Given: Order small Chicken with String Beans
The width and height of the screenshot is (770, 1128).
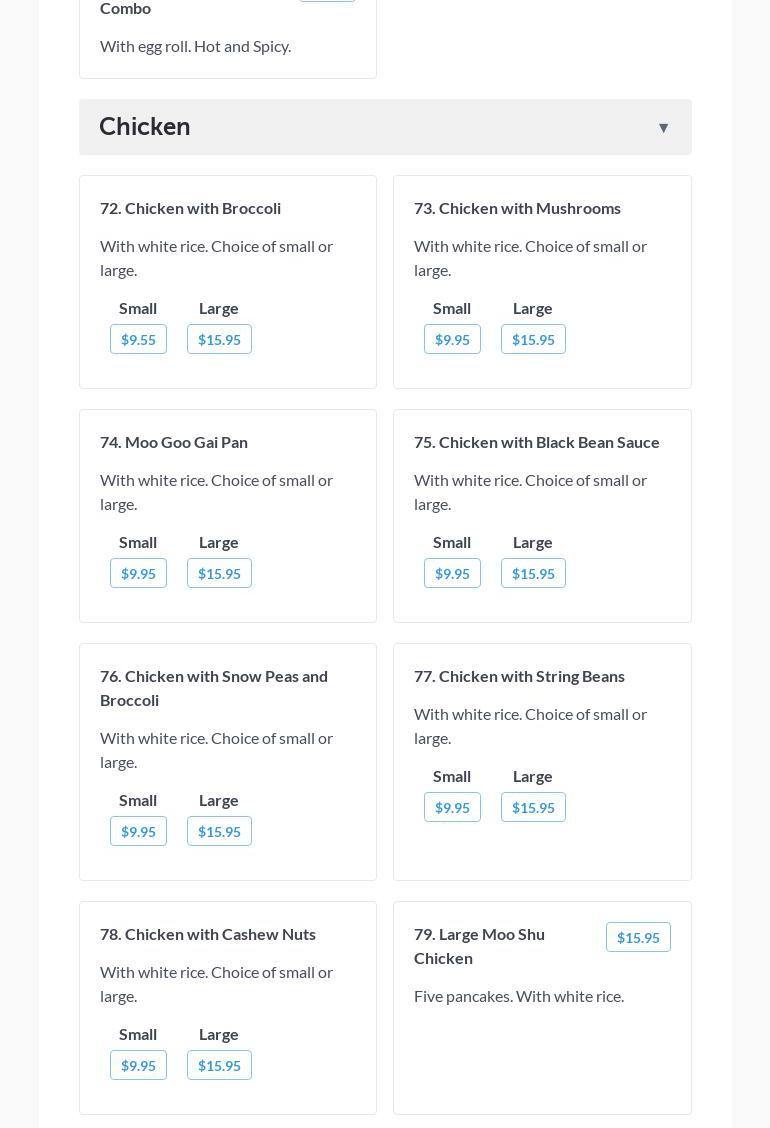Looking at the screenshot, I should point(452,807).
